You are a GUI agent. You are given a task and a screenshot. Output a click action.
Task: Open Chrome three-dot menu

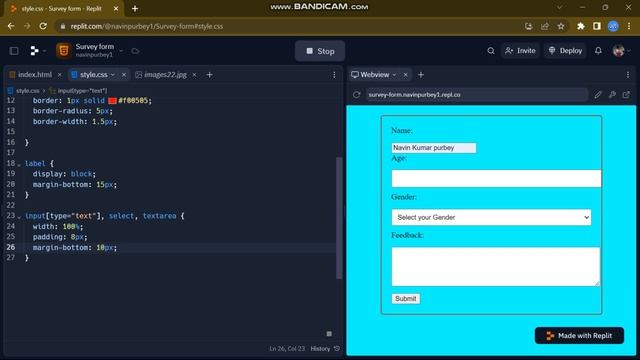click(x=629, y=26)
